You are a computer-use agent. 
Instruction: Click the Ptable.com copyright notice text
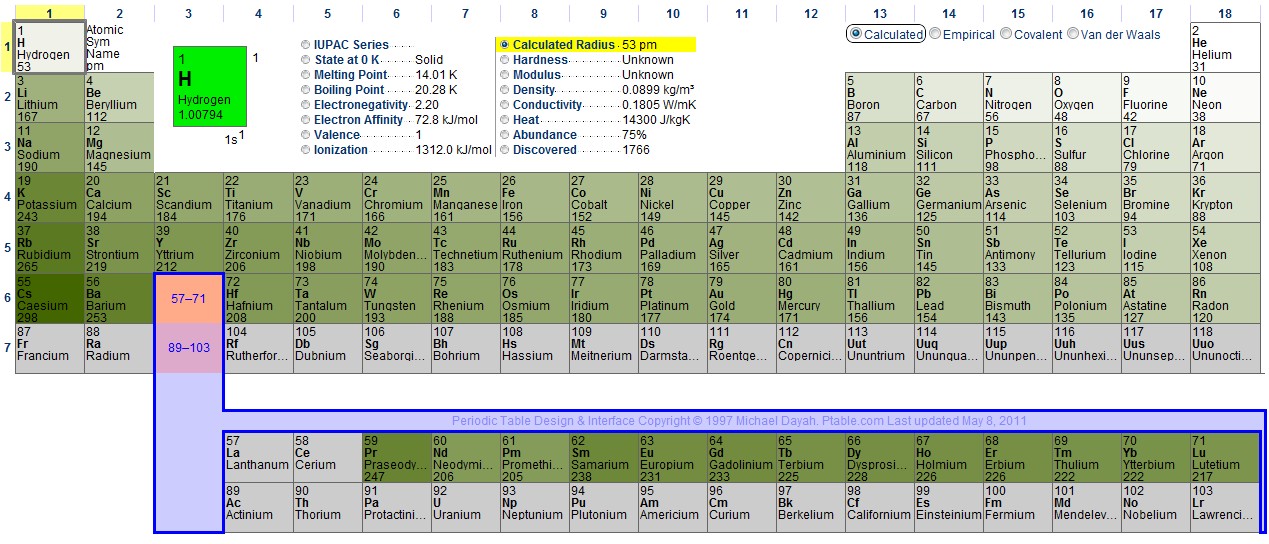[739, 421]
